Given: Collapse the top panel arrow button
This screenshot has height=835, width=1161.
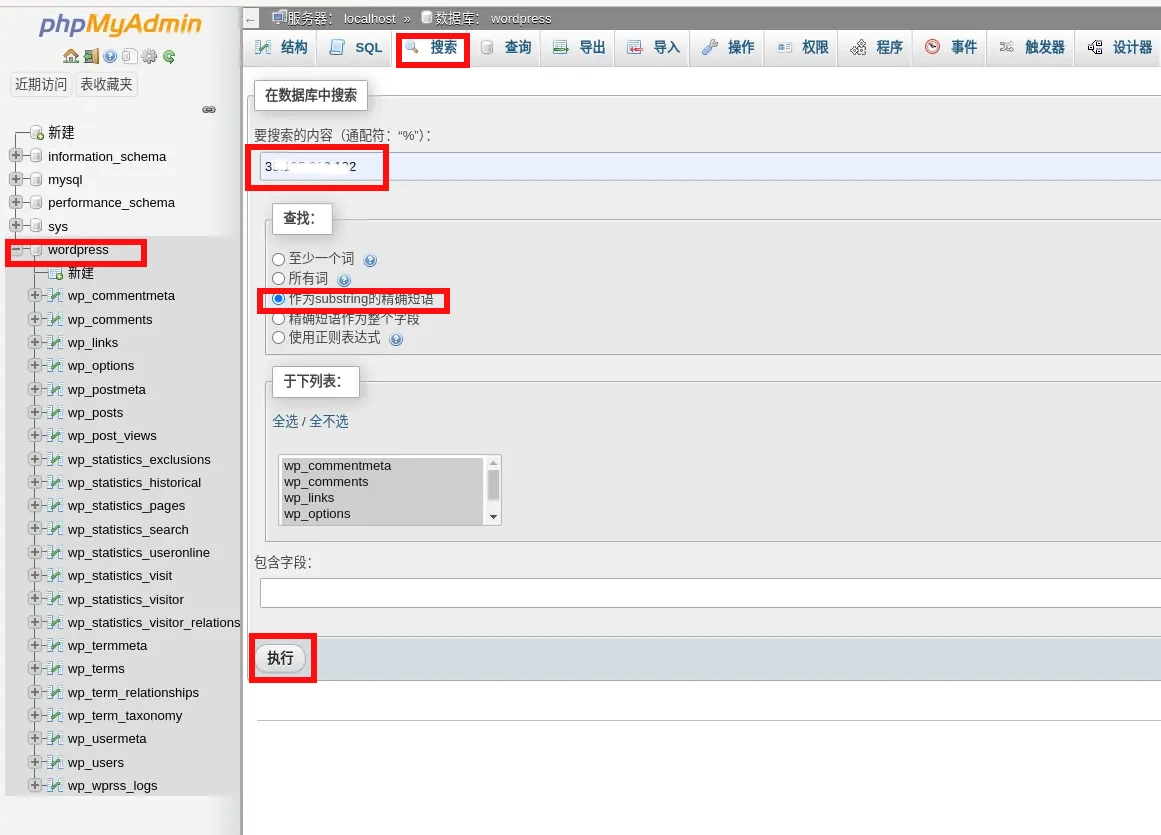Looking at the screenshot, I should (251, 19).
